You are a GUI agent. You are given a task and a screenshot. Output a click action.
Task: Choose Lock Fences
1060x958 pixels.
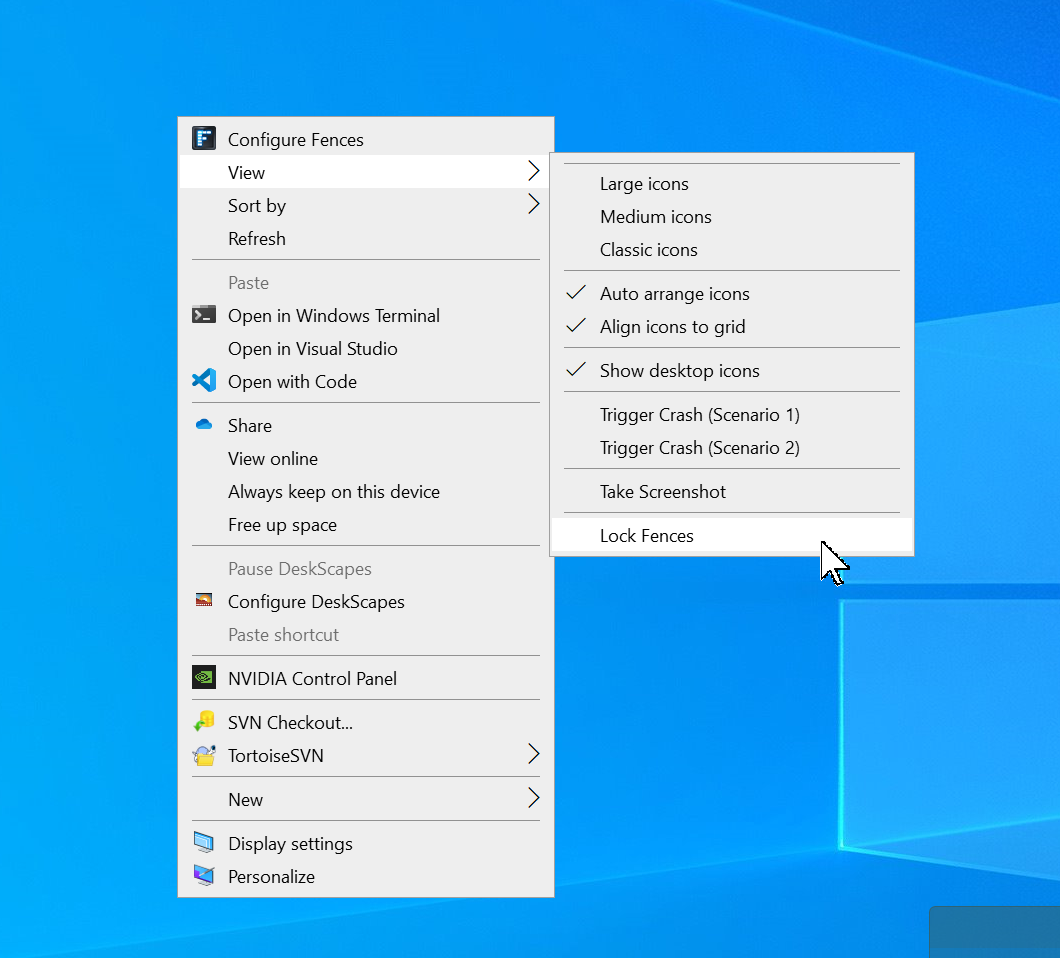731,535
